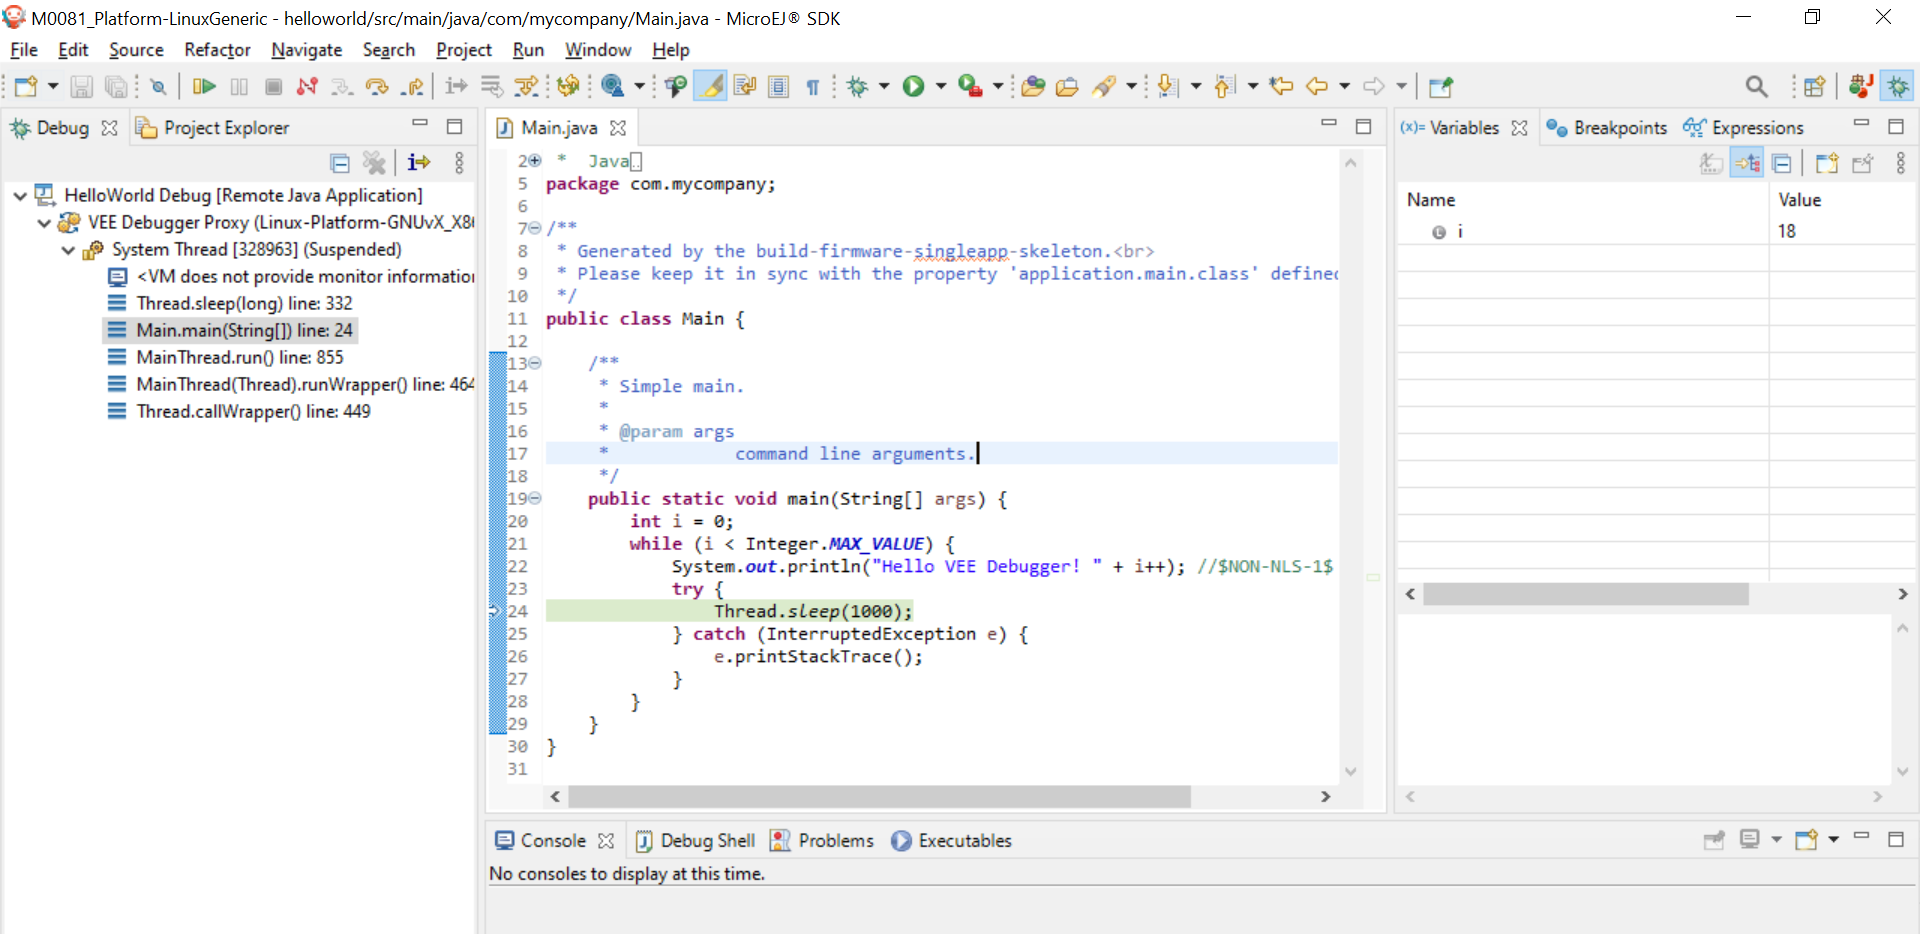Screen dimensions: 1920x934
Task: Toggle Mark Occurrences highlighting
Action: (x=711, y=86)
